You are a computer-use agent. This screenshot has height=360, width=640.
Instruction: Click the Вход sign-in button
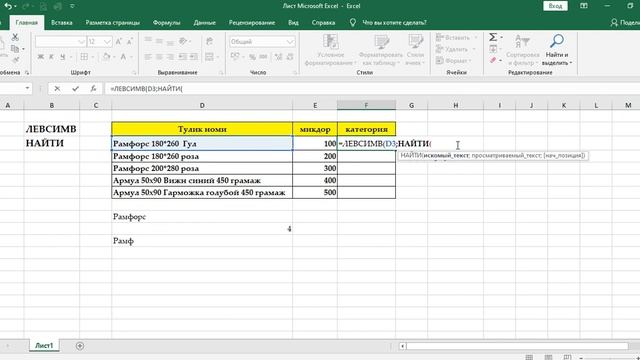[555, 6]
